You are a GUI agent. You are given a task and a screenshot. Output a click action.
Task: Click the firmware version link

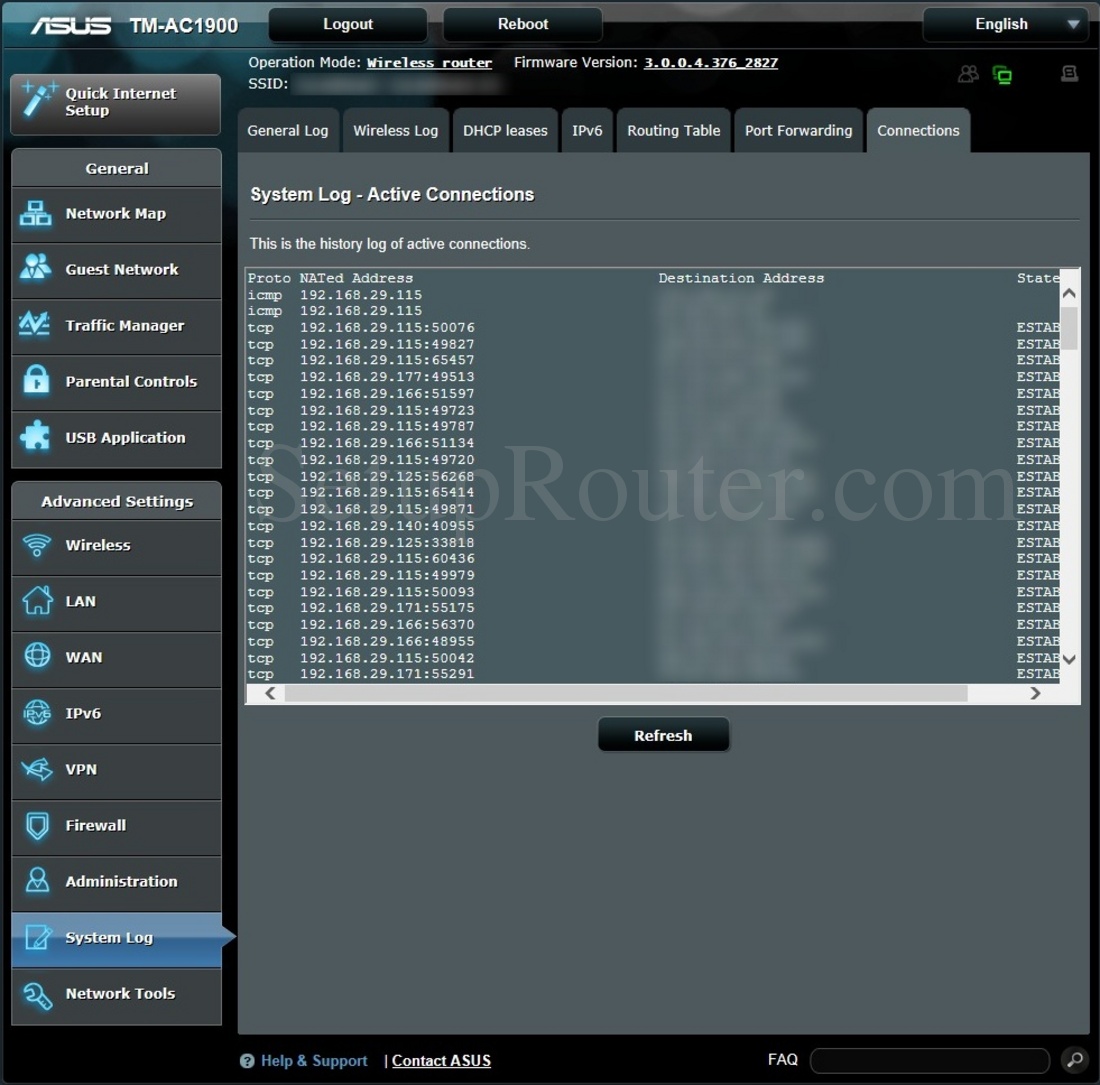pos(710,62)
